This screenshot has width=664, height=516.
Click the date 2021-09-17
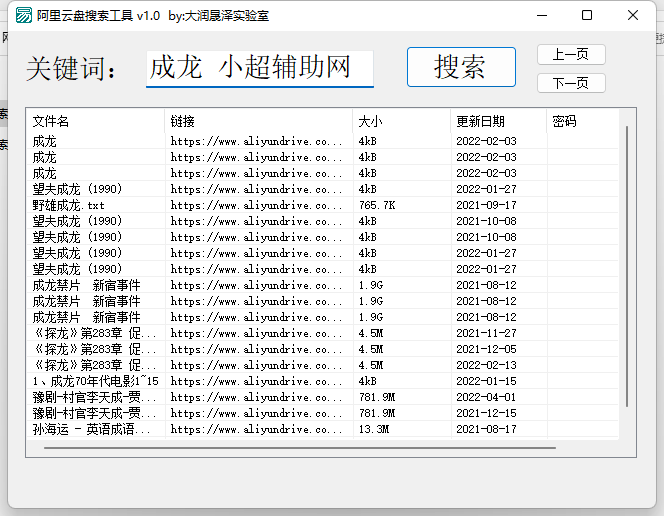click(x=486, y=205)
